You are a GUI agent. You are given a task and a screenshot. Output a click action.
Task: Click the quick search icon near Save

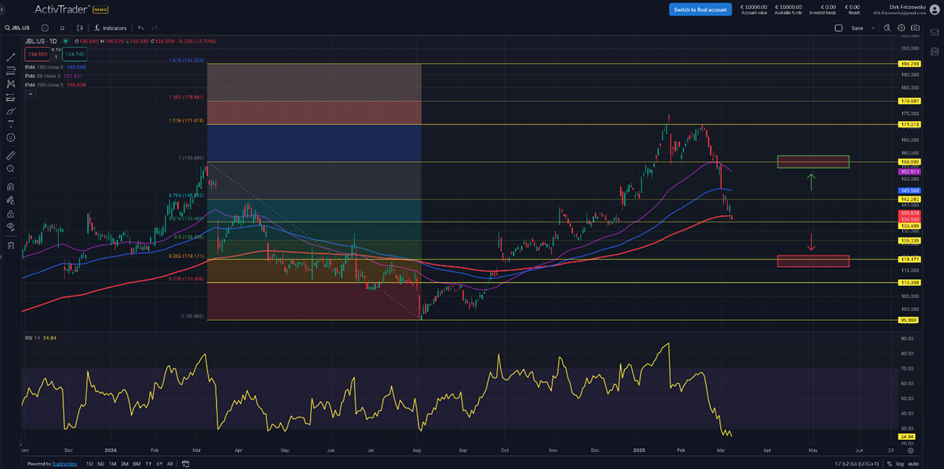pyautogui.click(x=887, y=28)
